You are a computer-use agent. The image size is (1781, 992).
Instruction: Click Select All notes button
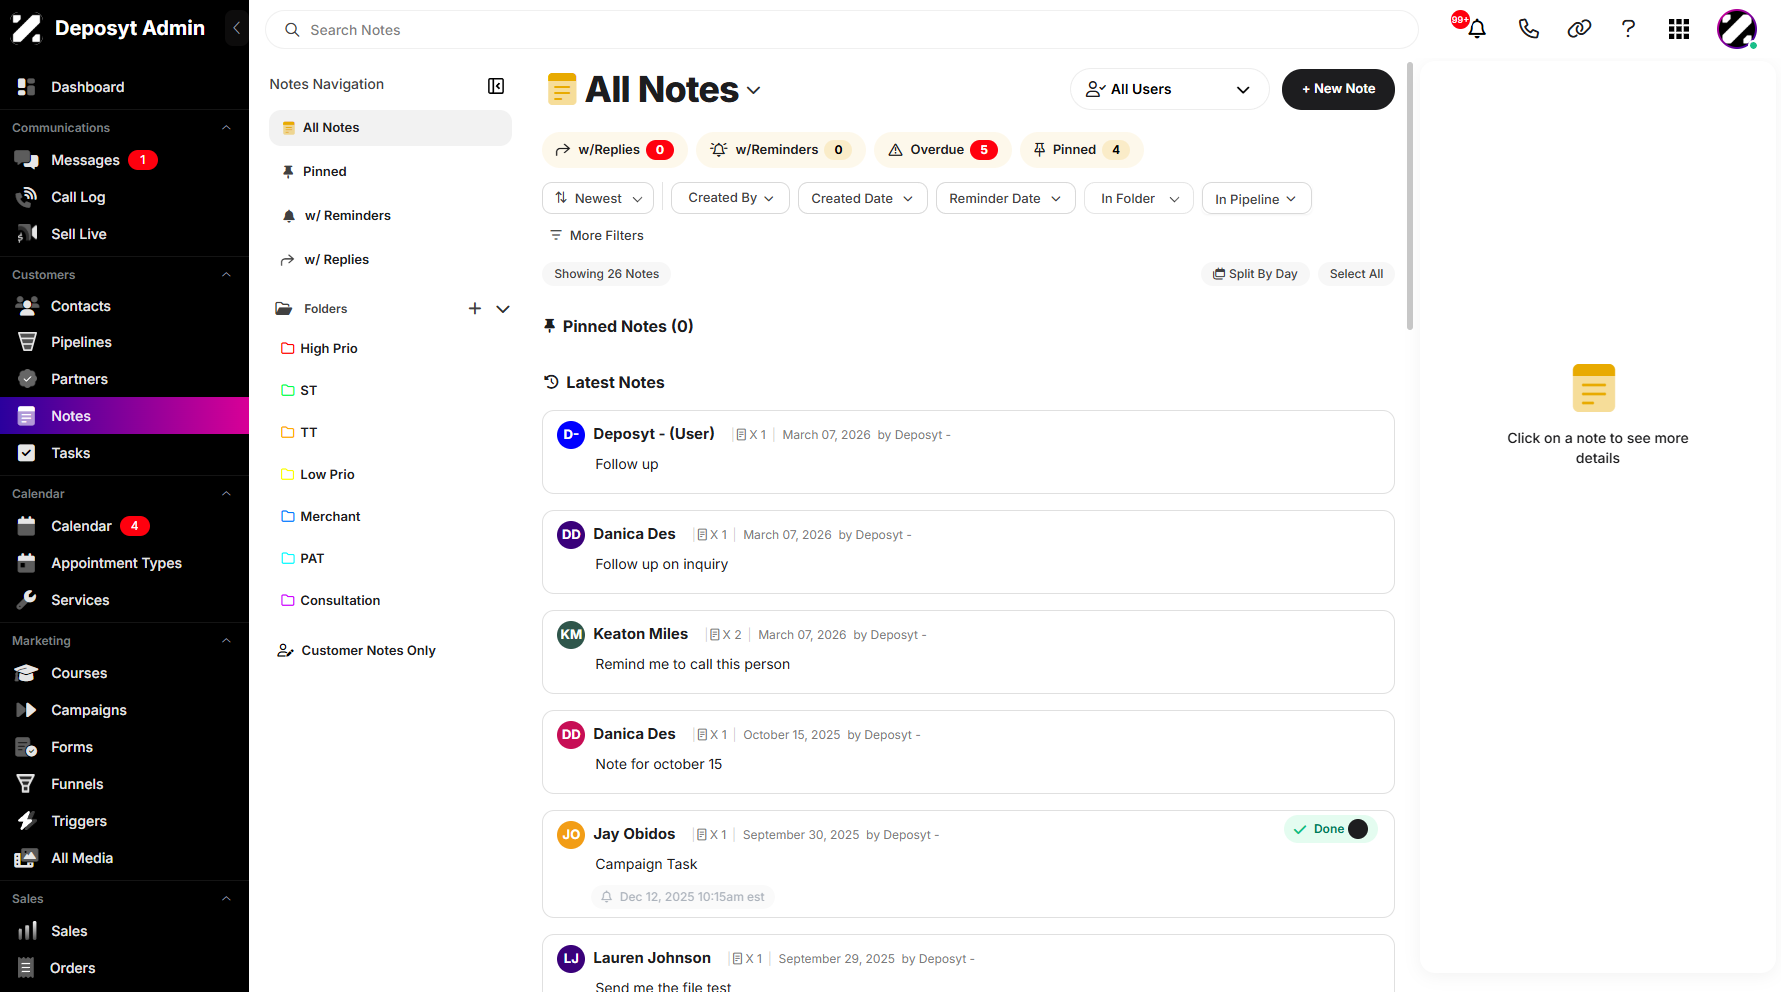(x=1356, y=274)
